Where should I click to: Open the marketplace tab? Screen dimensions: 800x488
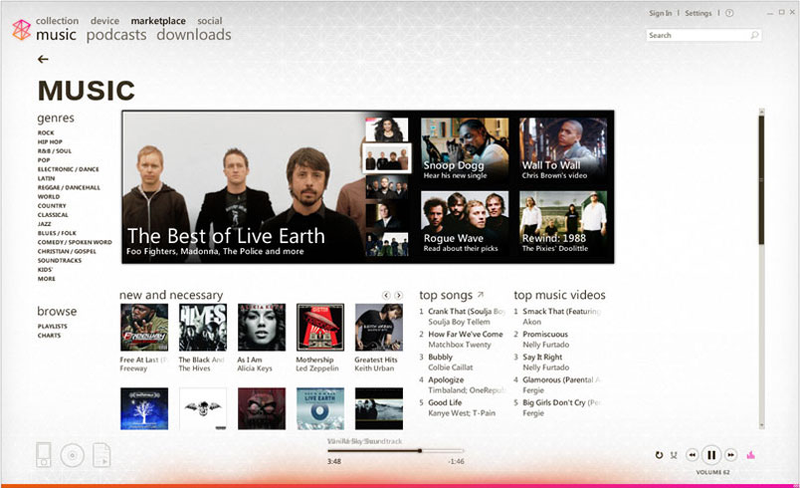(x=158, y=21)
